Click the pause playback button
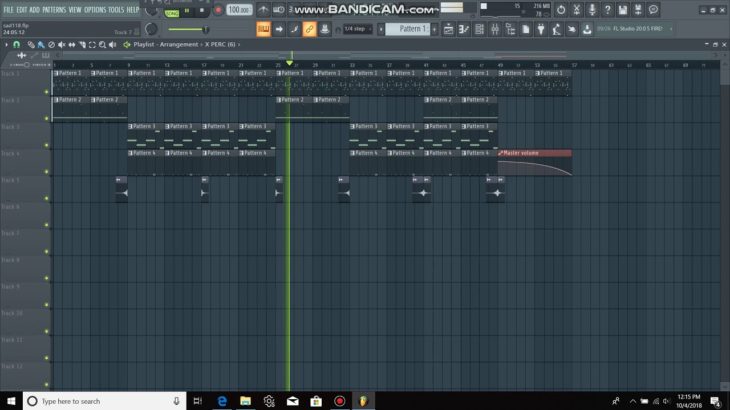730x410 pixels. (x=187, y=10)
